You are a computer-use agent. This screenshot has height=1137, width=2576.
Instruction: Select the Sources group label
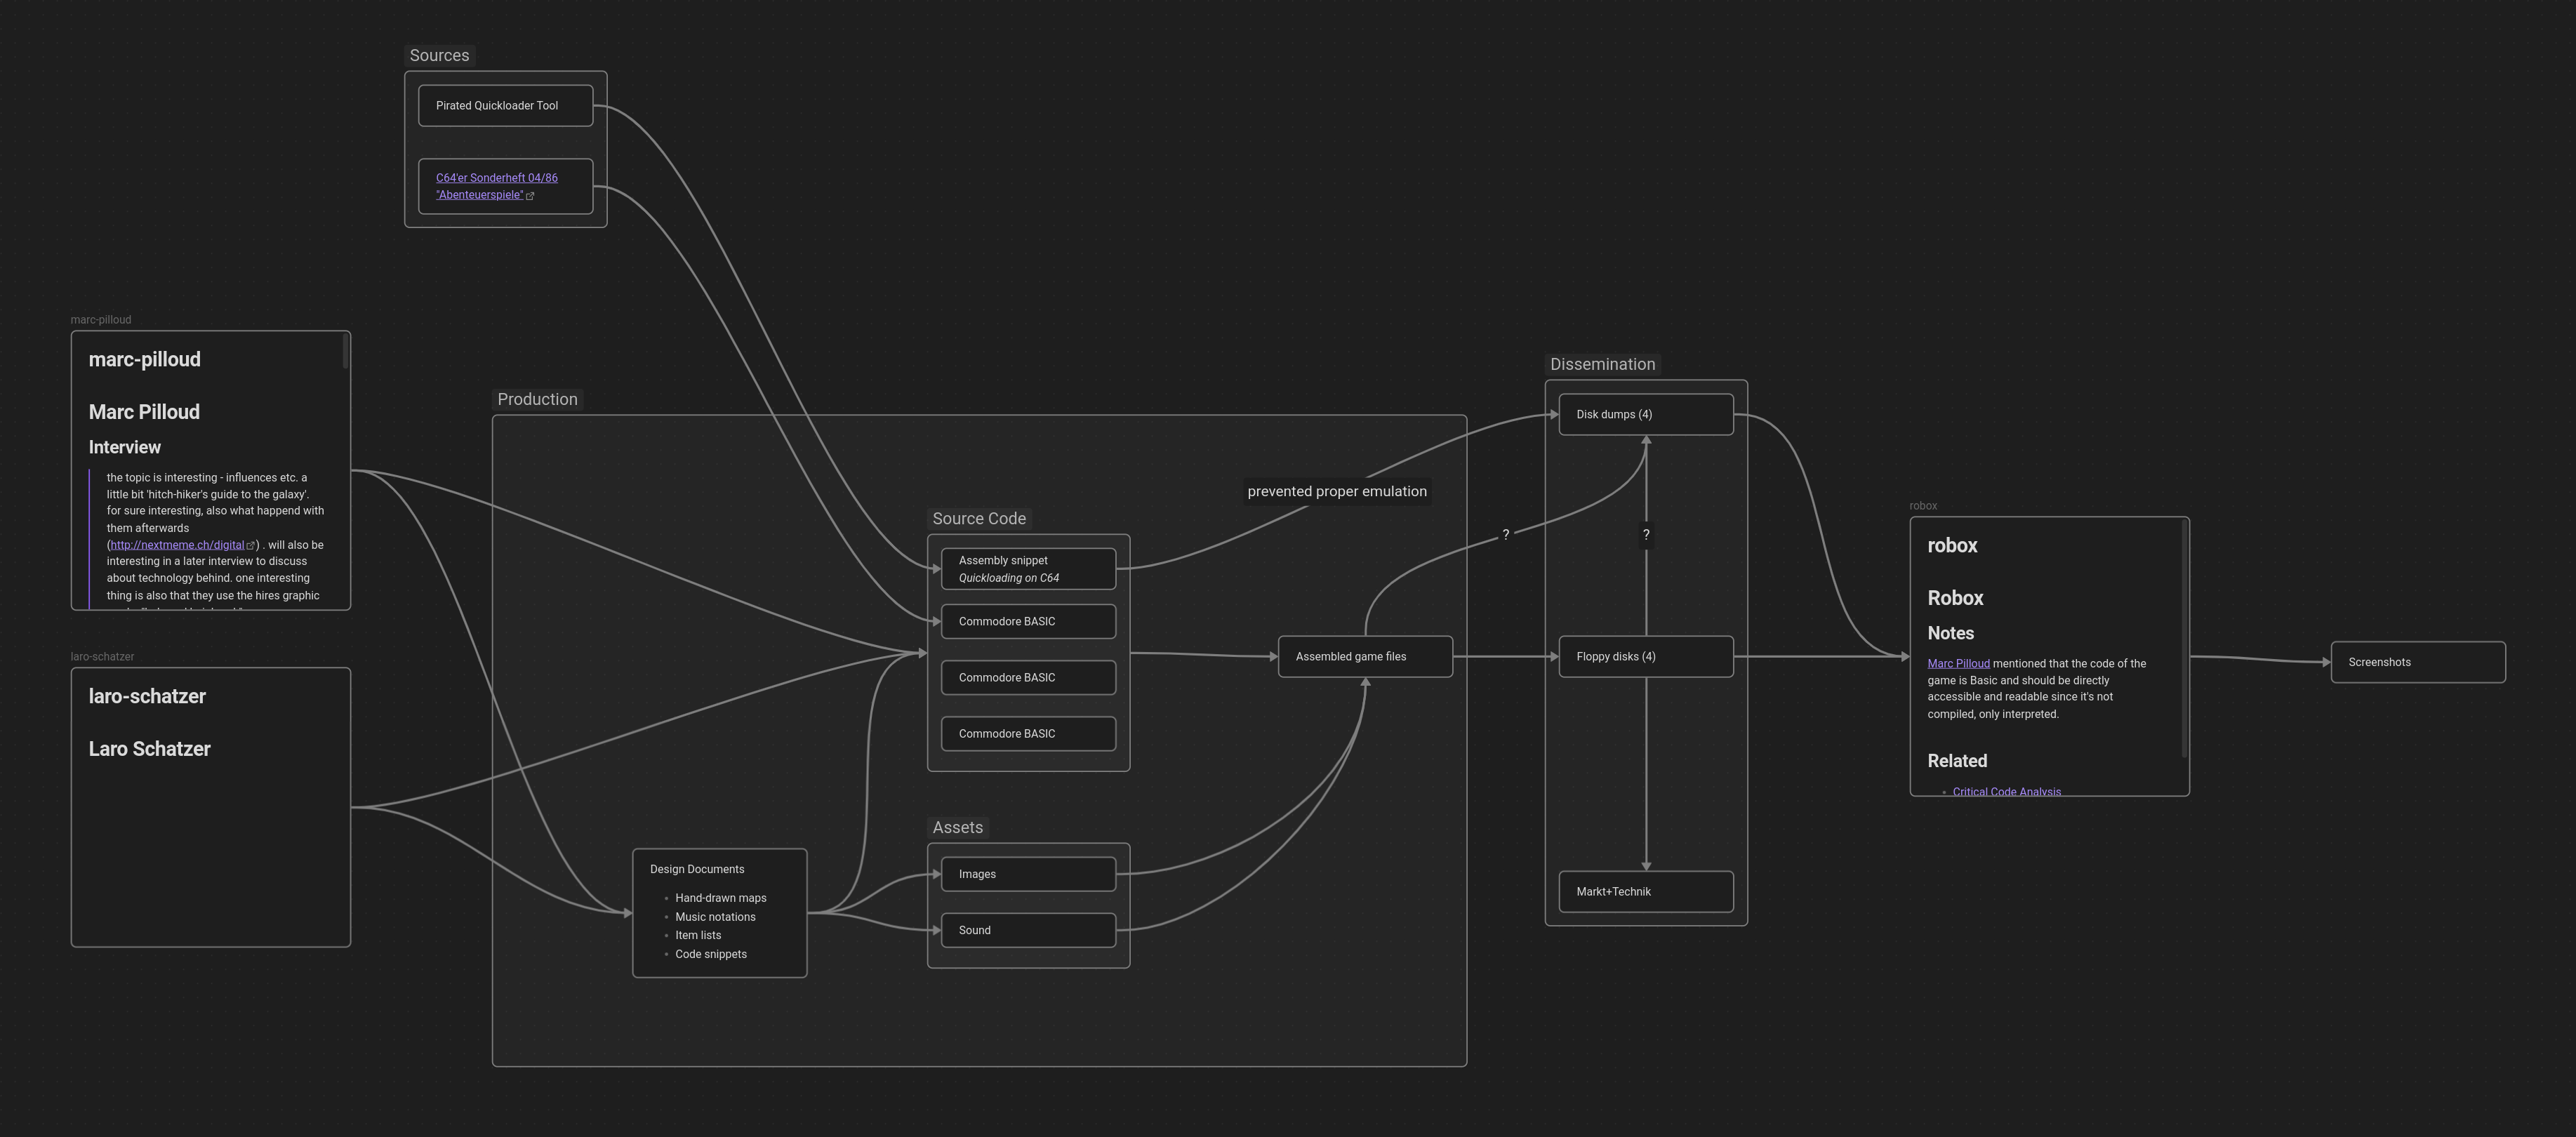(x=439, y=56)
